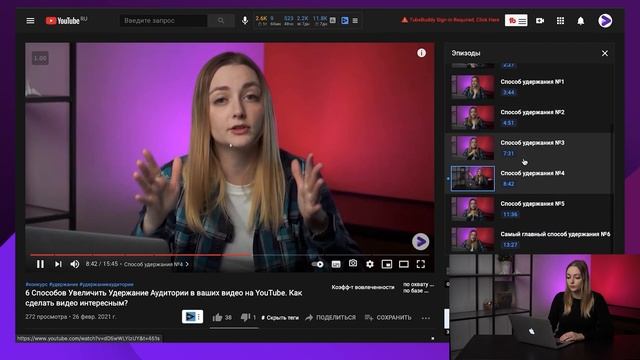The width and height of the screenshot is (640, 360).
Task: Open the #удержание hashtag link
Action: pos(63,284)
